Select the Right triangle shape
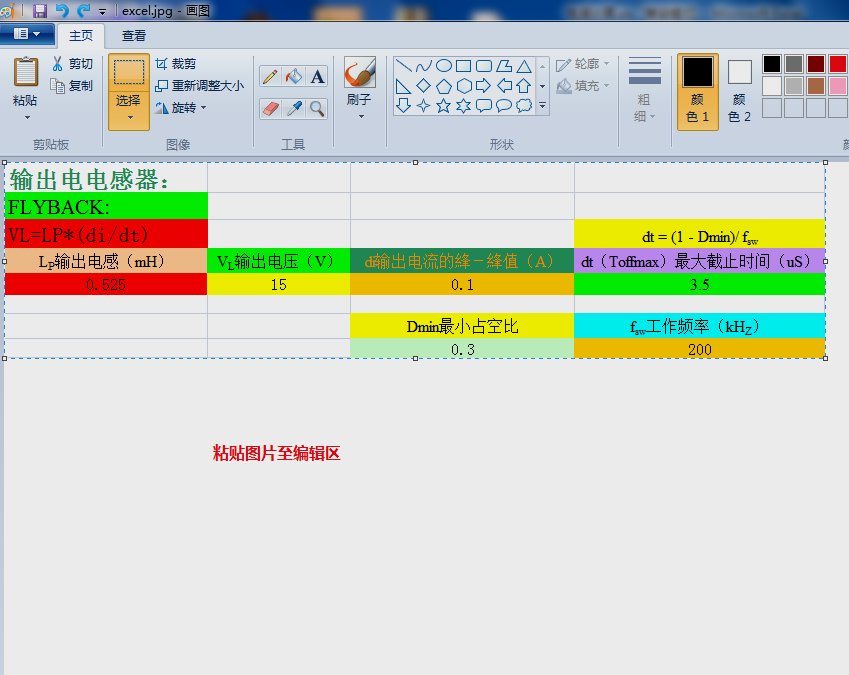849x675 pixels. coord(403,86)
